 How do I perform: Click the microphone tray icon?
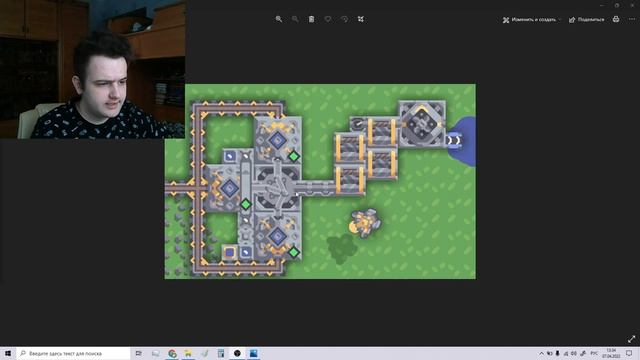tap(558, 353)
